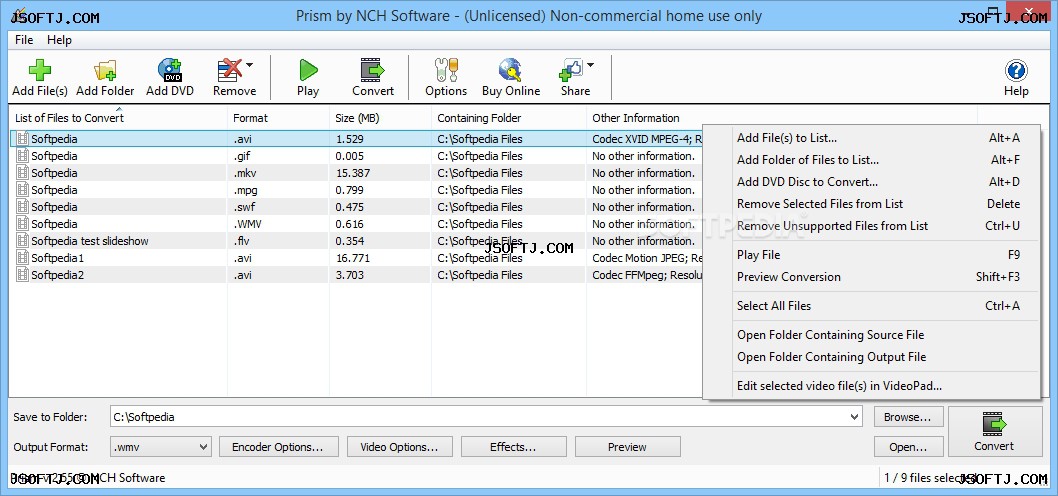Click the large Convert button at bottom right

pos(994,432)
